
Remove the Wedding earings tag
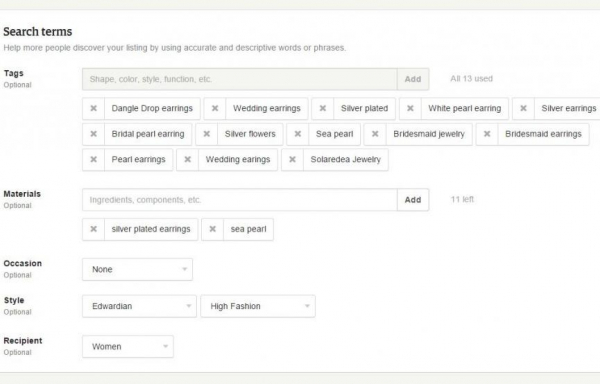pyautogui.click(x=188, y=159)
